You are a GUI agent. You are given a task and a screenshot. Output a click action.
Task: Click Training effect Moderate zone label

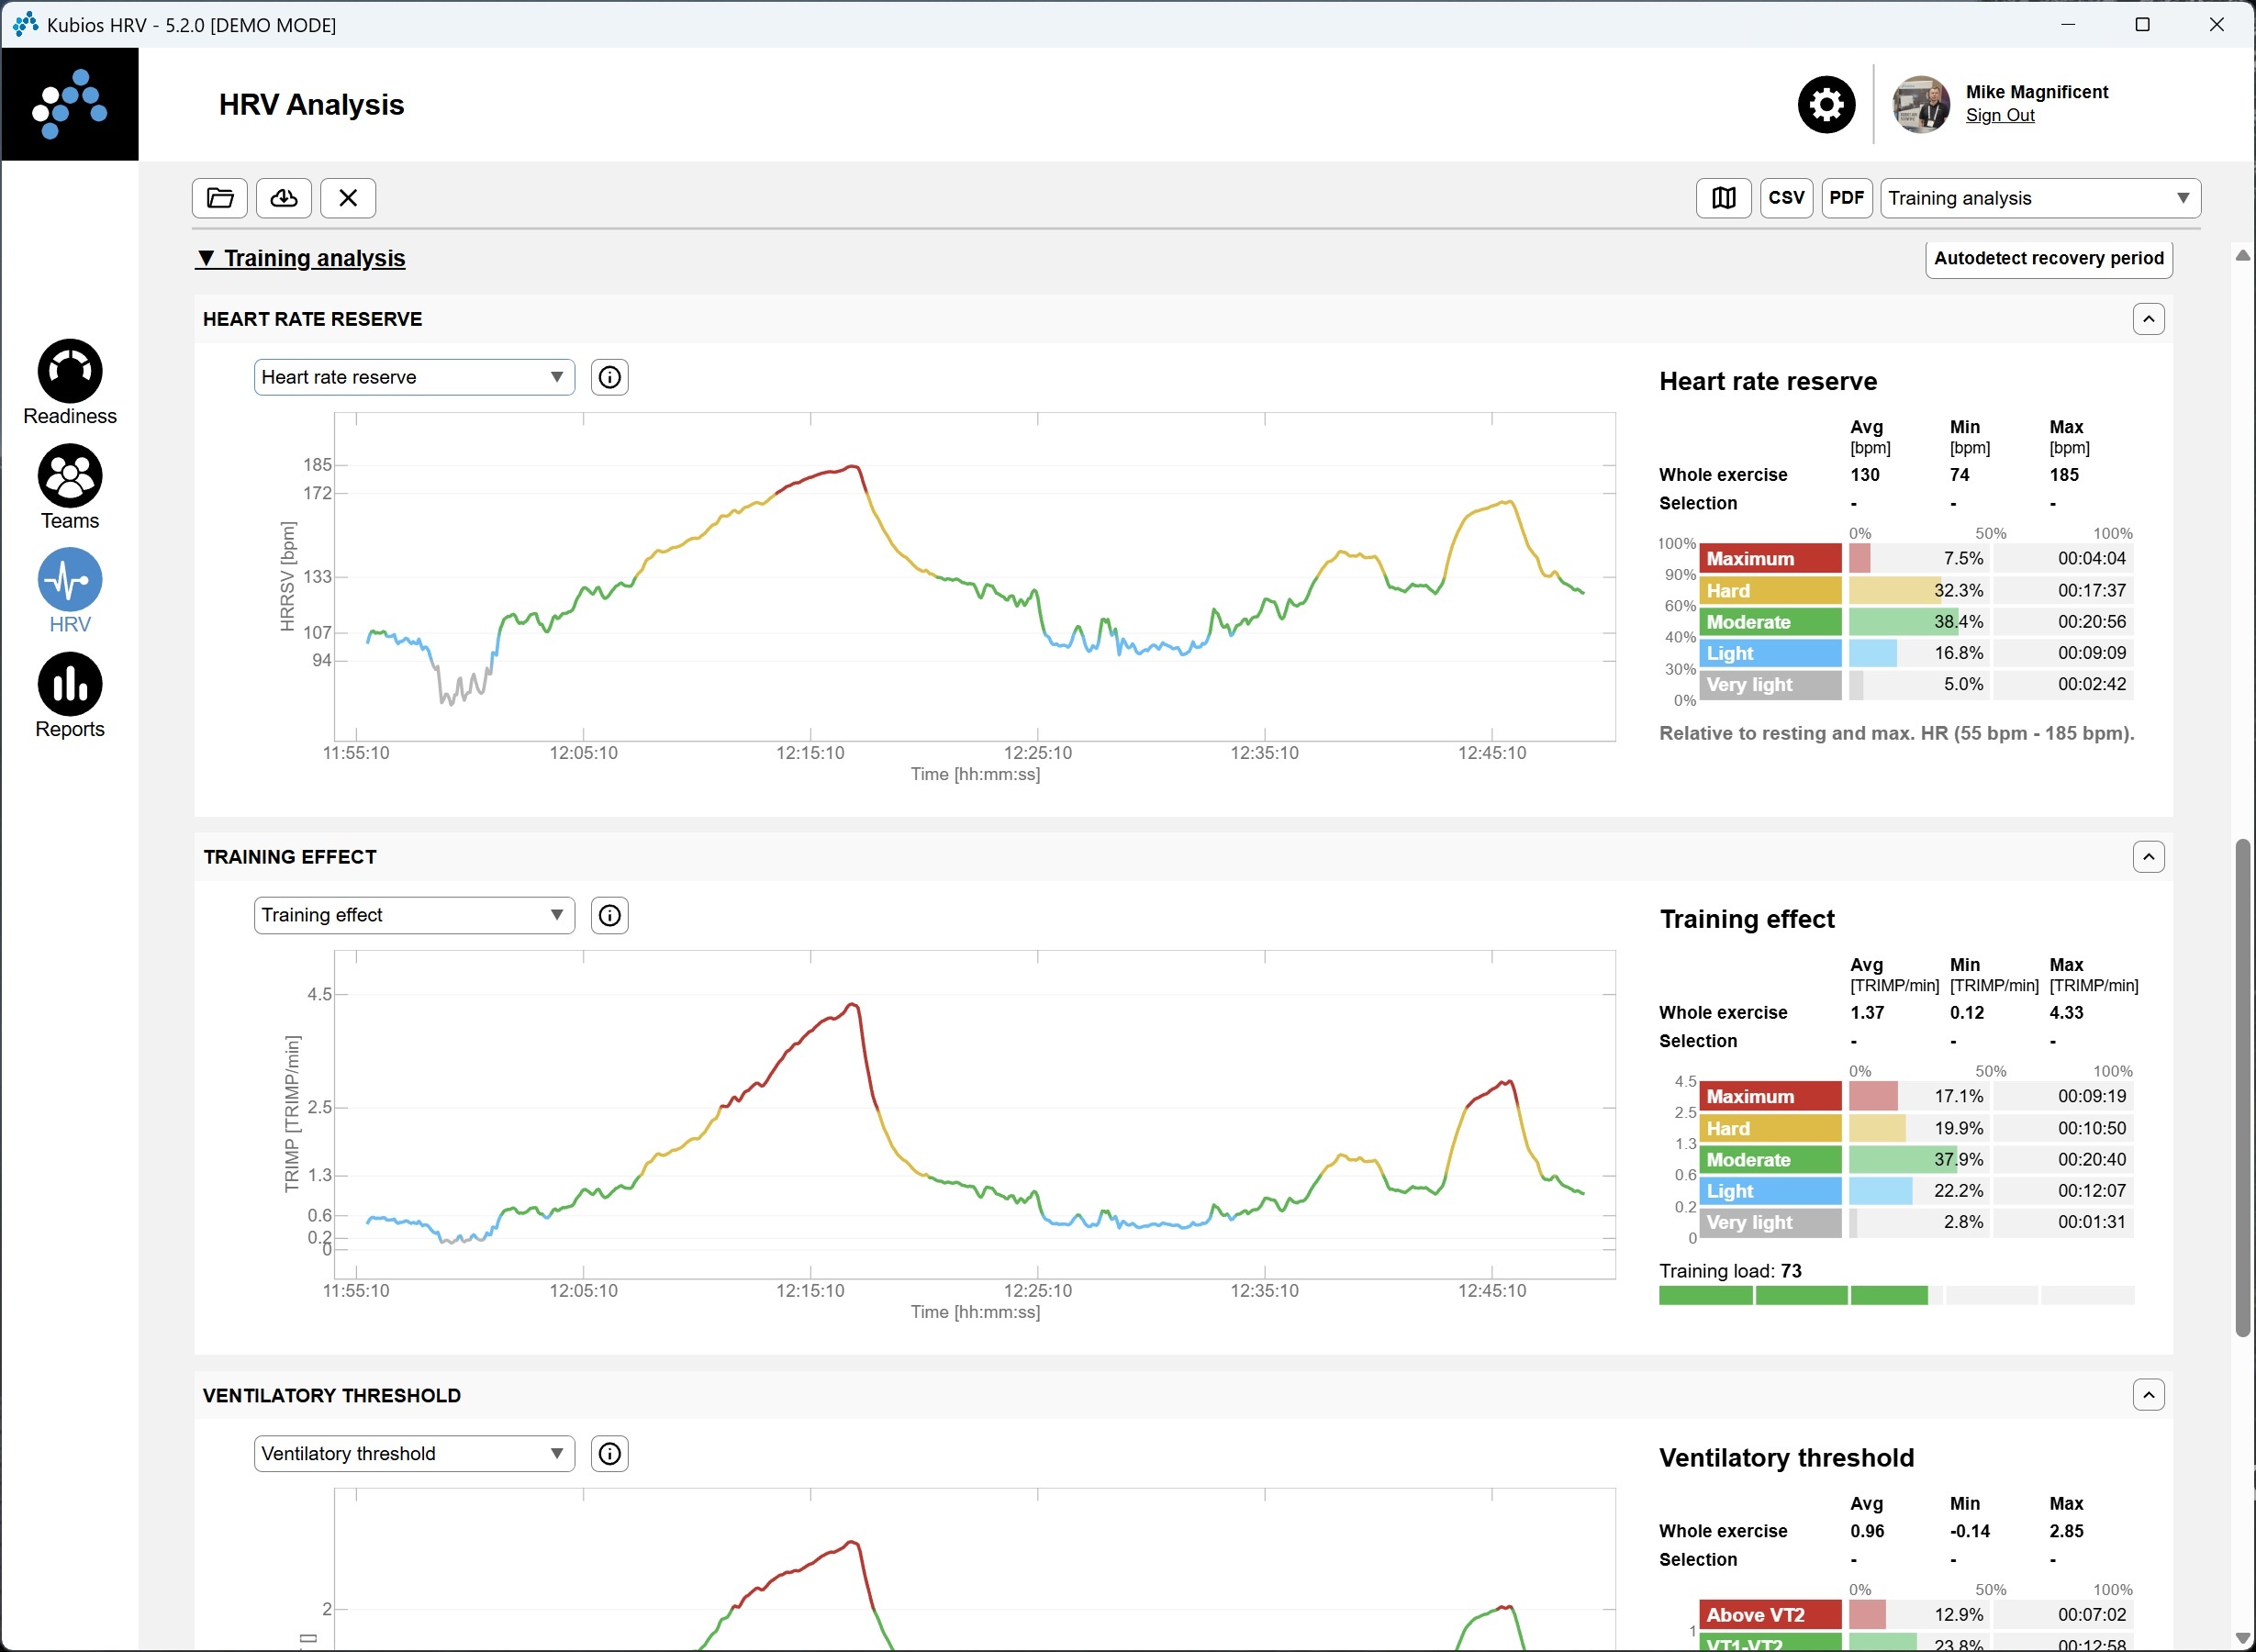pyautogui.click(x=1771, y=1159)
